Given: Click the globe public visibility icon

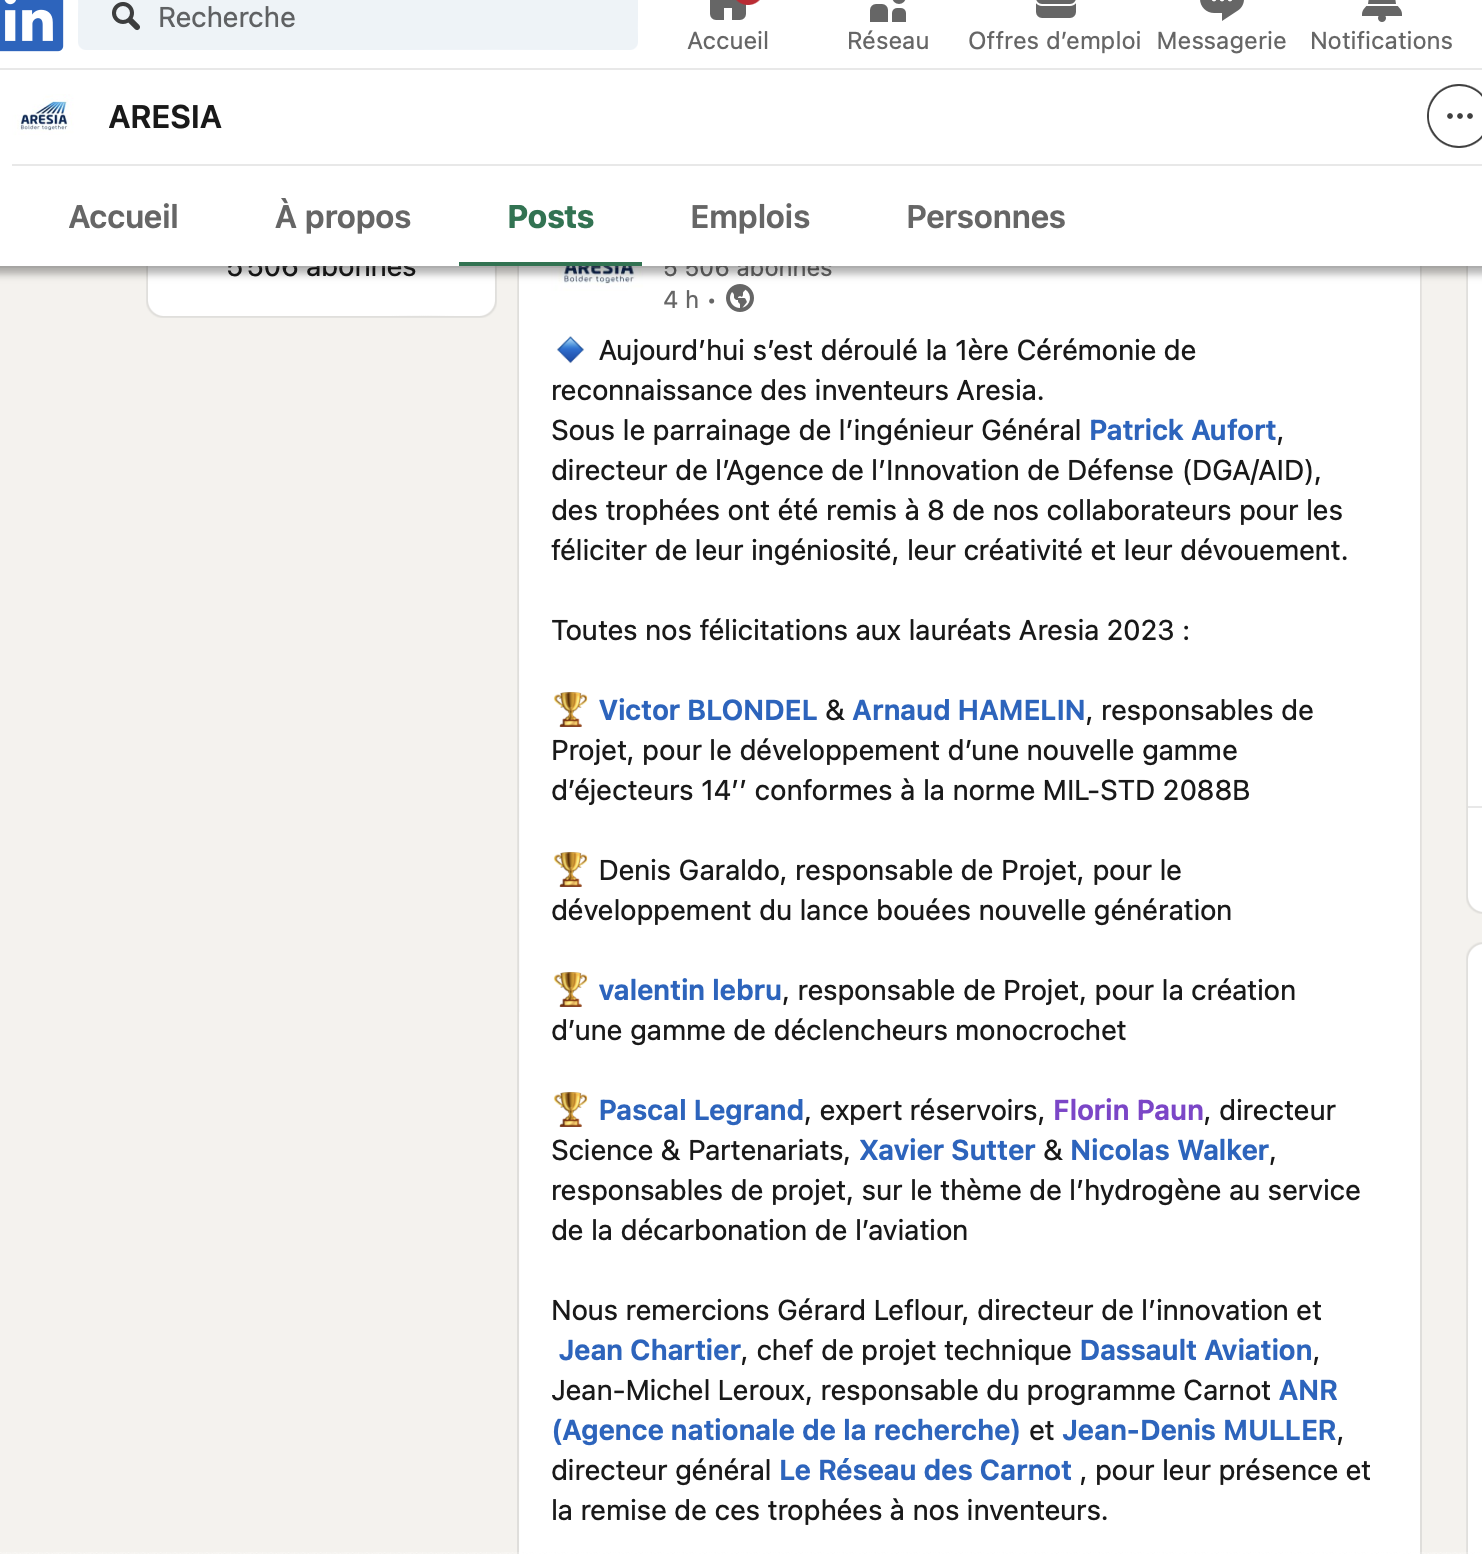Looking at the screenshot, I should [x=740, y=299].
